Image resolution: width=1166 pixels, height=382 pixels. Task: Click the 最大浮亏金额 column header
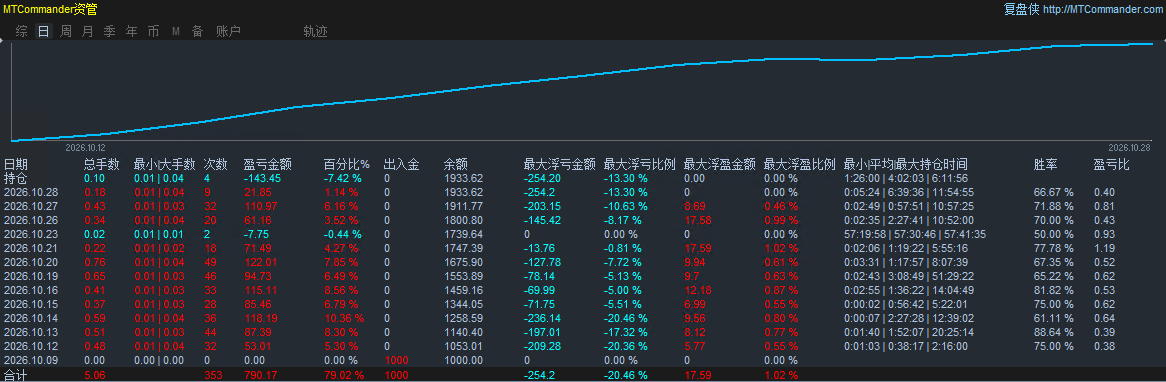559,164
